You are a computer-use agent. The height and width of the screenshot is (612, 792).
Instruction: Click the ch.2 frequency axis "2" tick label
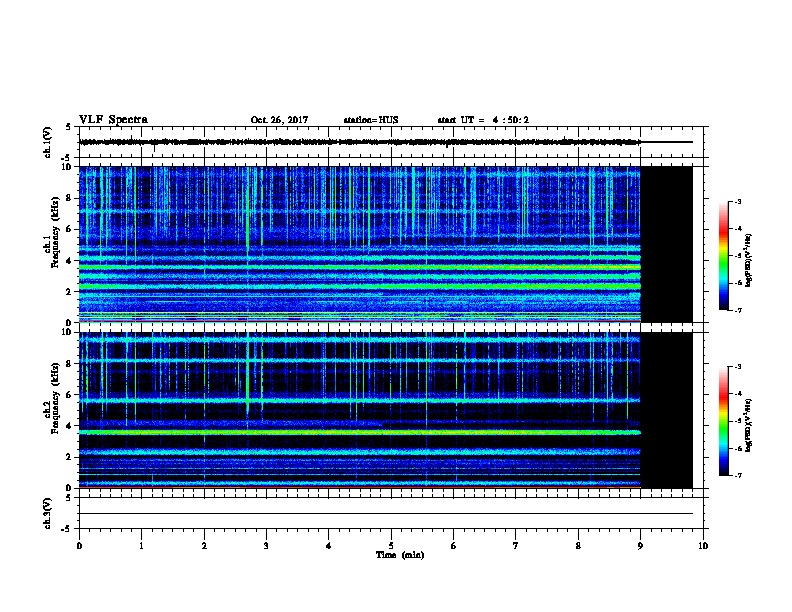(69, 457)
